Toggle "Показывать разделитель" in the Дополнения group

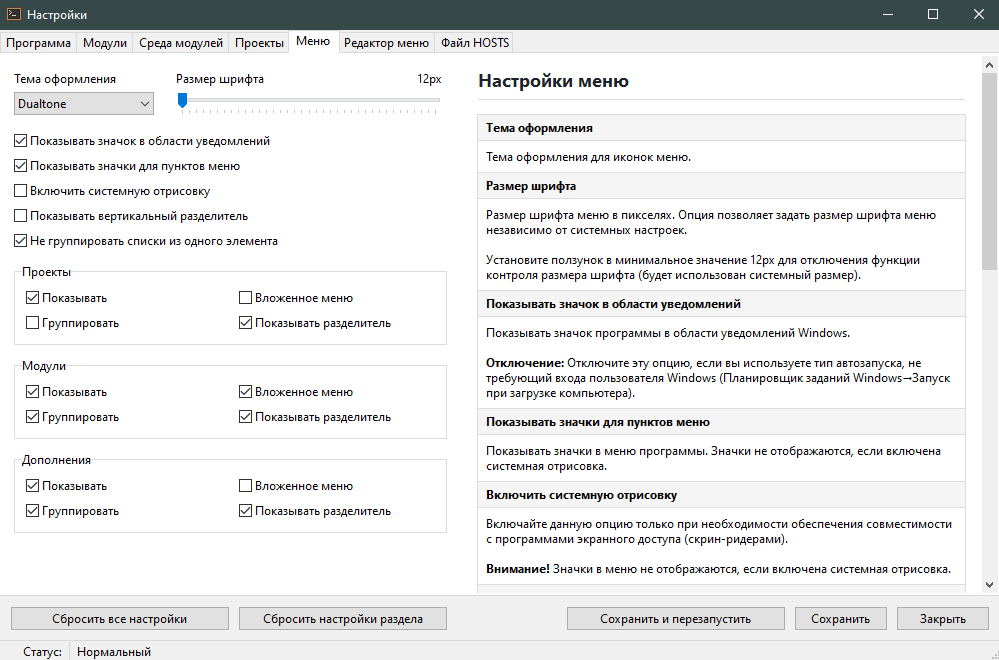(246, 511)
